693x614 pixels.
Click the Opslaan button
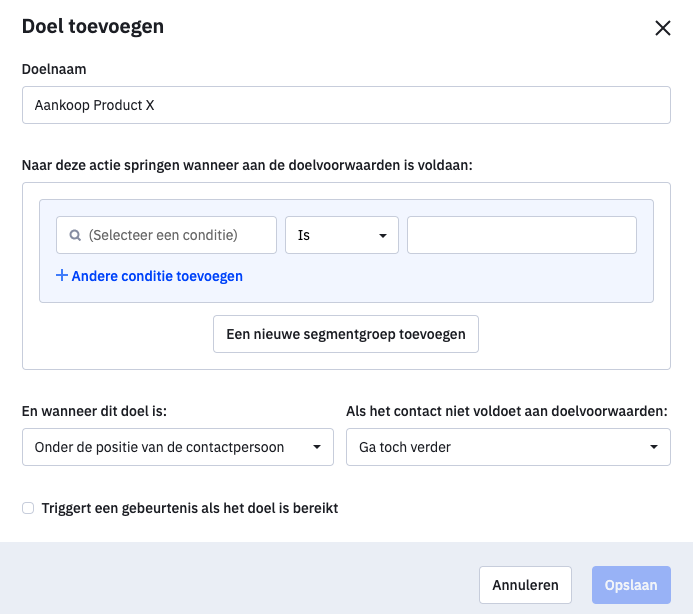click(x=631, y=585)
